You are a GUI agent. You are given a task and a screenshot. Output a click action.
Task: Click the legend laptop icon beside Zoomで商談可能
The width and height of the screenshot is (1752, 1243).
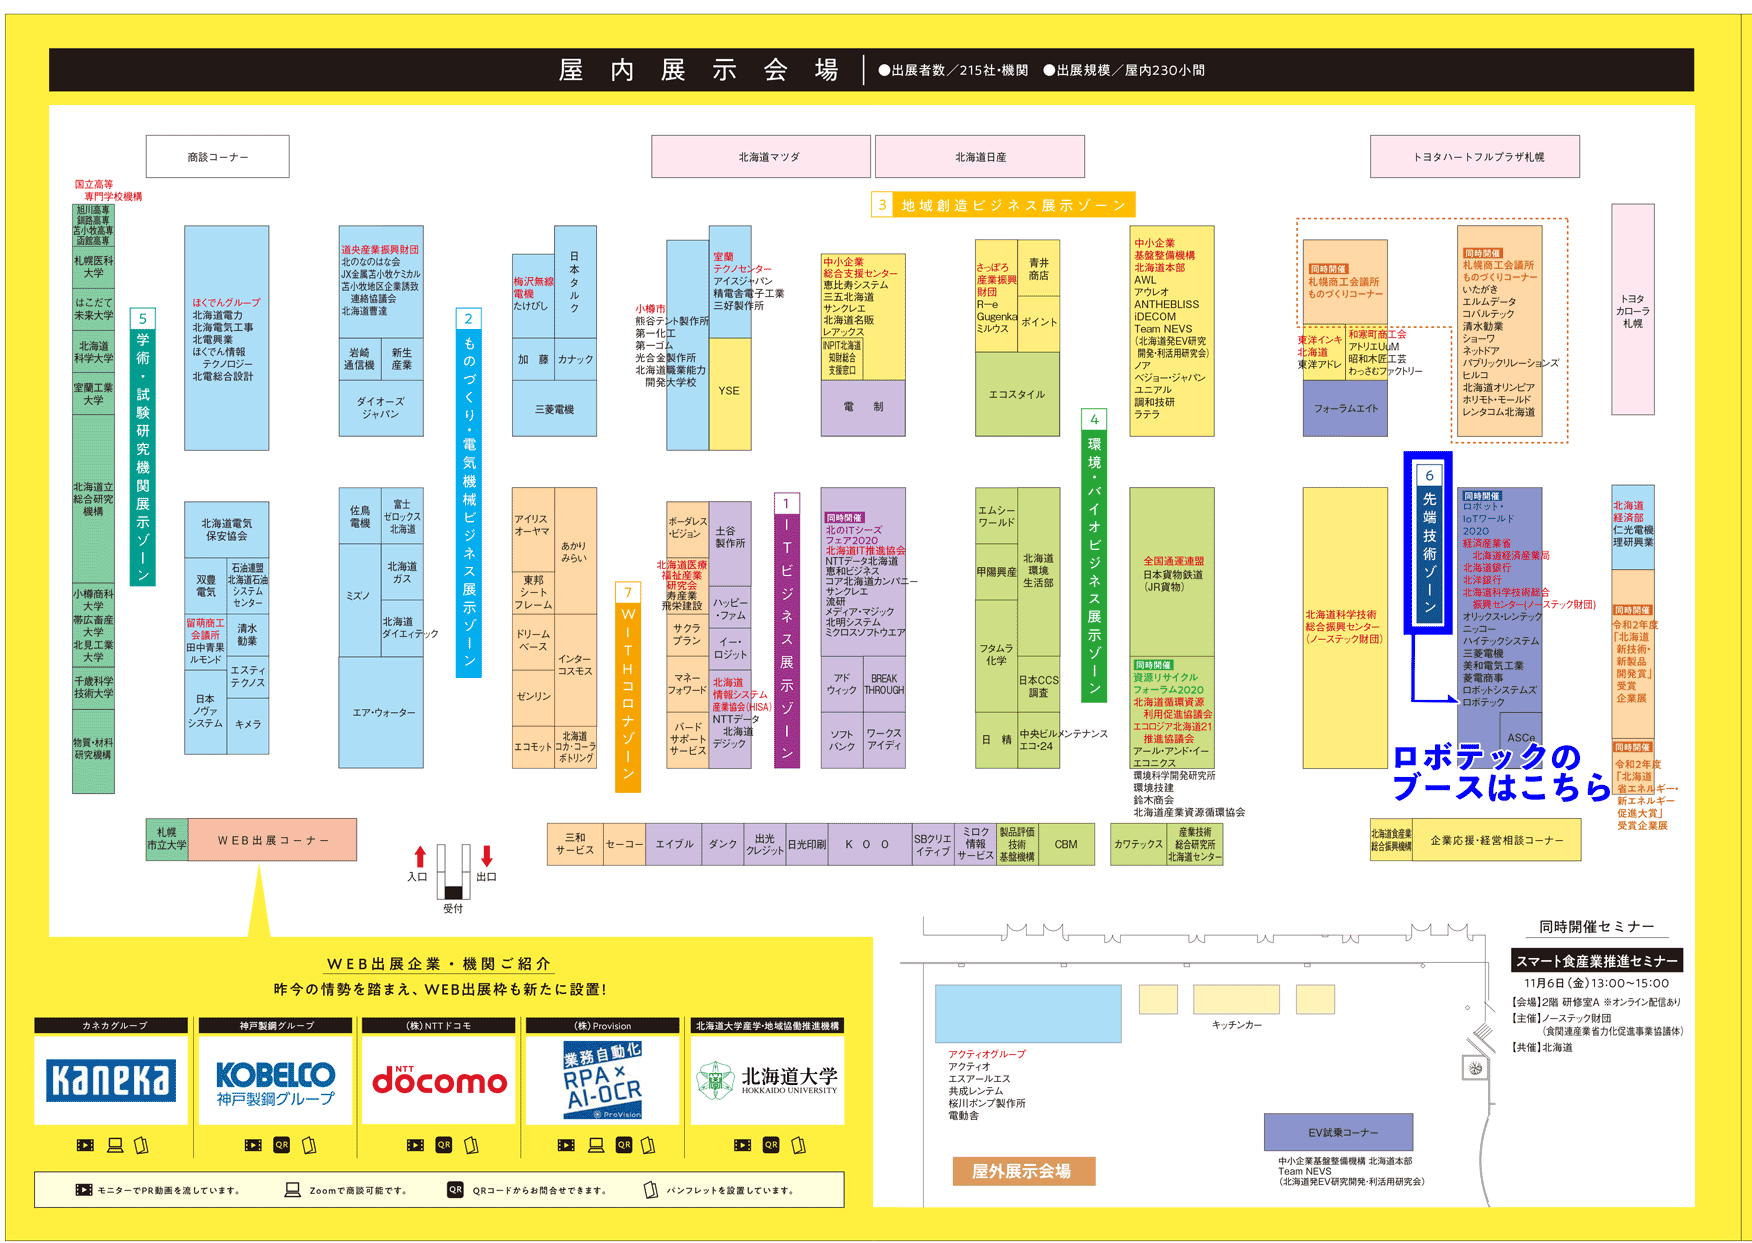coord(293,1190)
